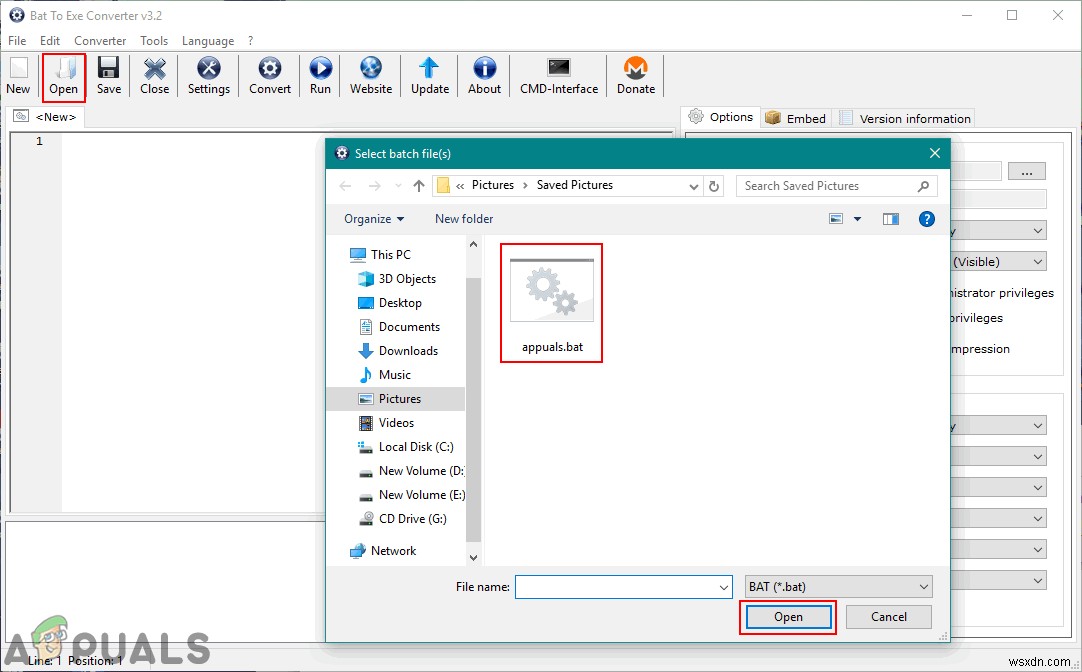Check for updates via the Update icon
Image resolution: width=1082 pixels, height=672 pixels.
(x=429, y=75)
